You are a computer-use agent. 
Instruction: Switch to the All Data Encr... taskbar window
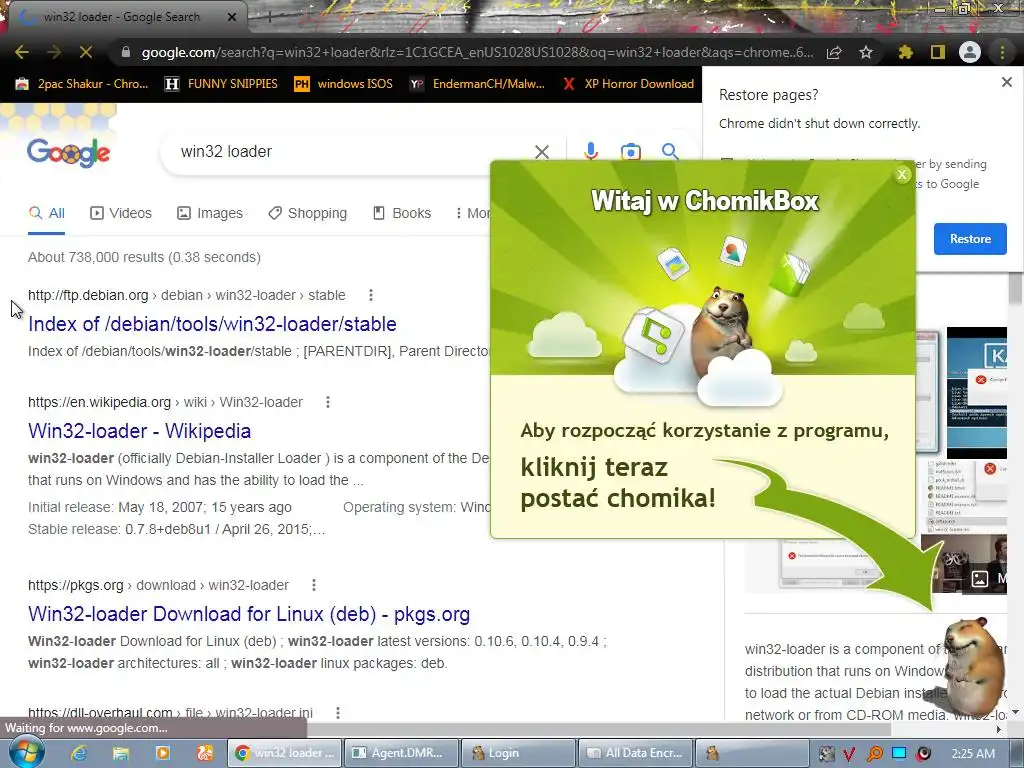(x=635, y=753)
